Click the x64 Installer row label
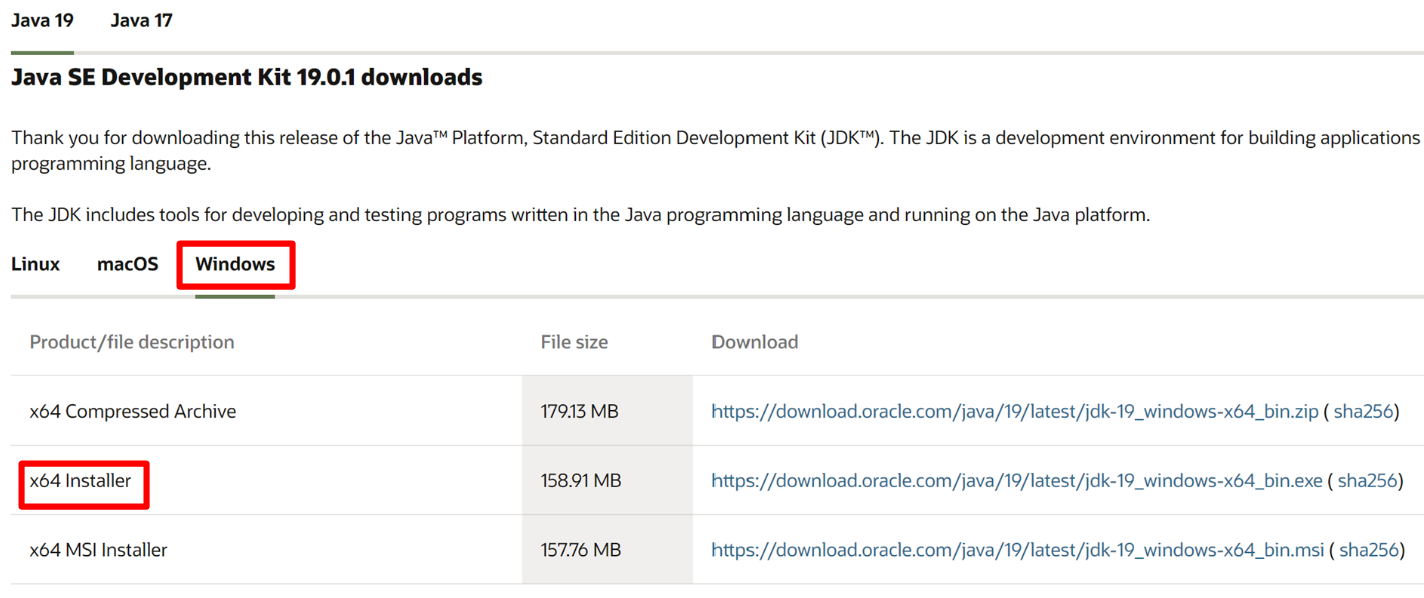1424x598 pixels. [81, 481]
